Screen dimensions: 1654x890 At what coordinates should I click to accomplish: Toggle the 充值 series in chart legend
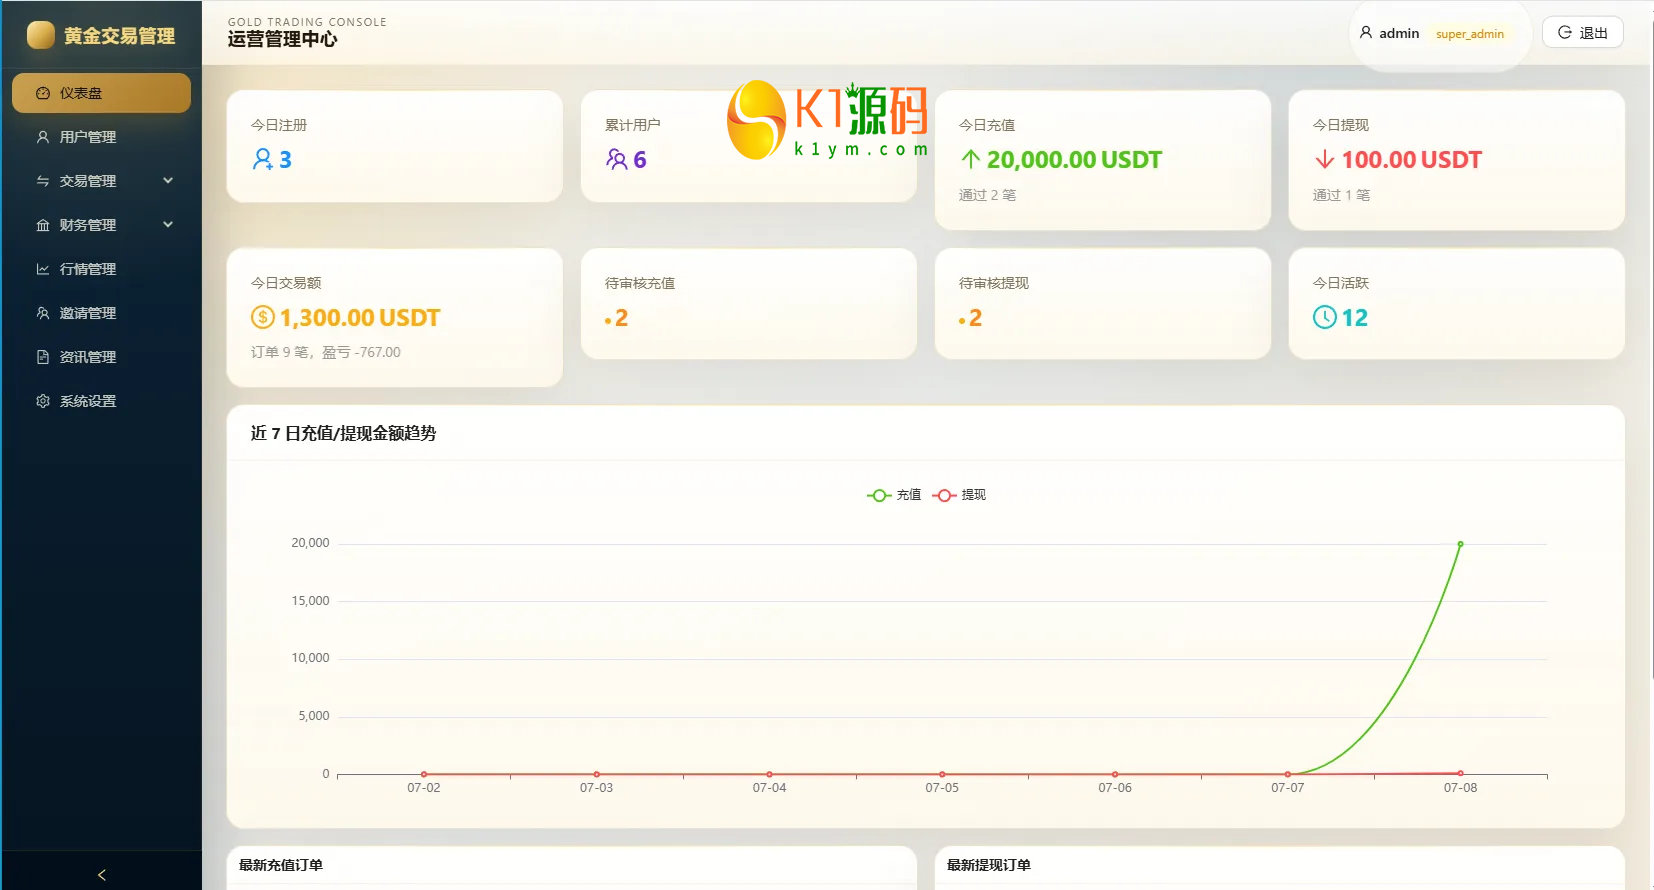894,495
